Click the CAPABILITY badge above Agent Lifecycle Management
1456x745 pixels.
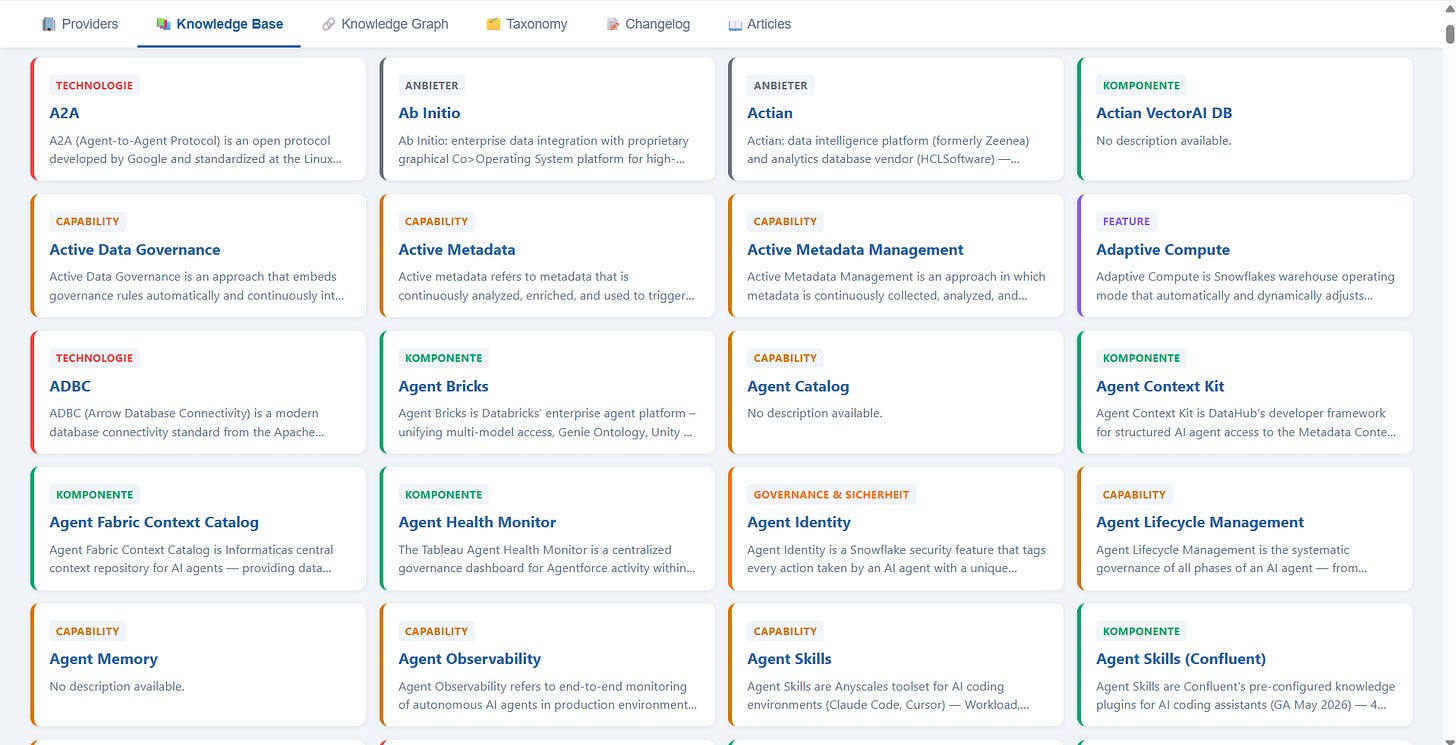point(1134,495)
